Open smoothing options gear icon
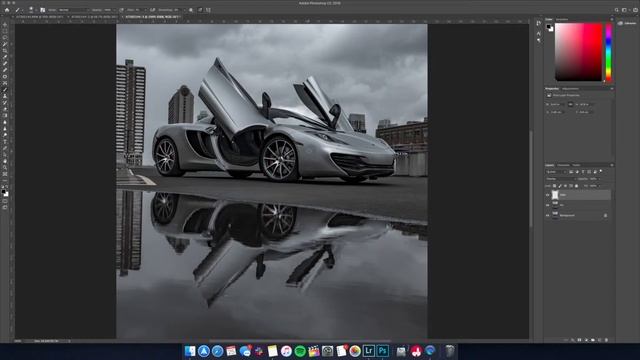Screen dimensions: 640x360 click(x=191, y=10)
